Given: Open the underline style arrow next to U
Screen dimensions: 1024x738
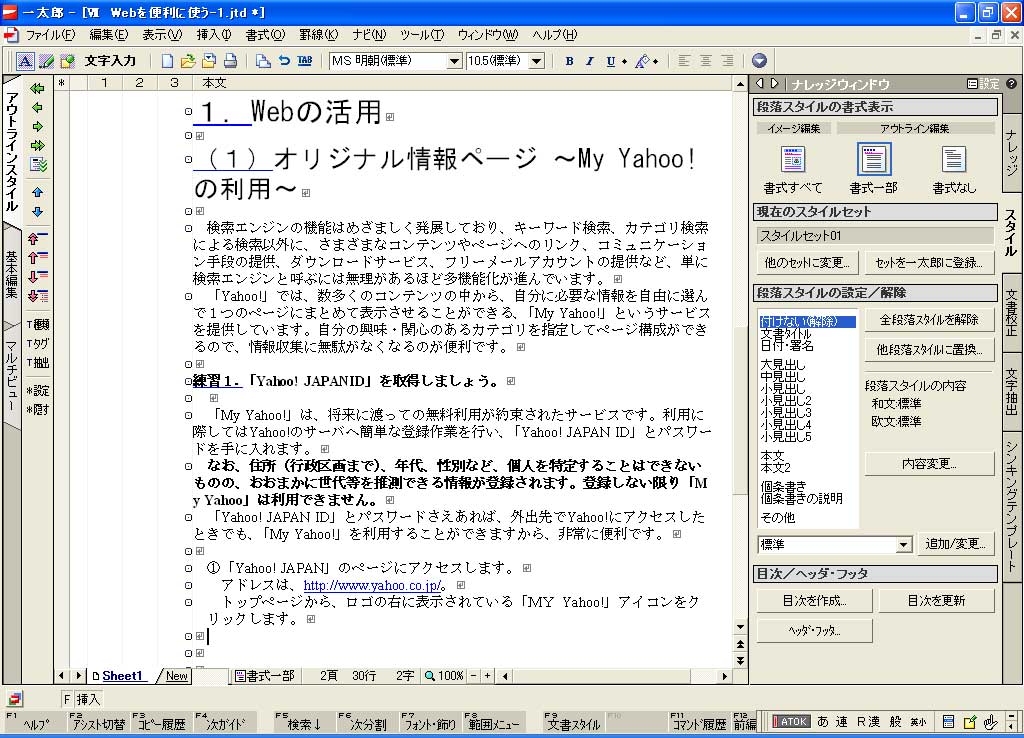Looking at the screenshot, I should (x=624, y=61).
